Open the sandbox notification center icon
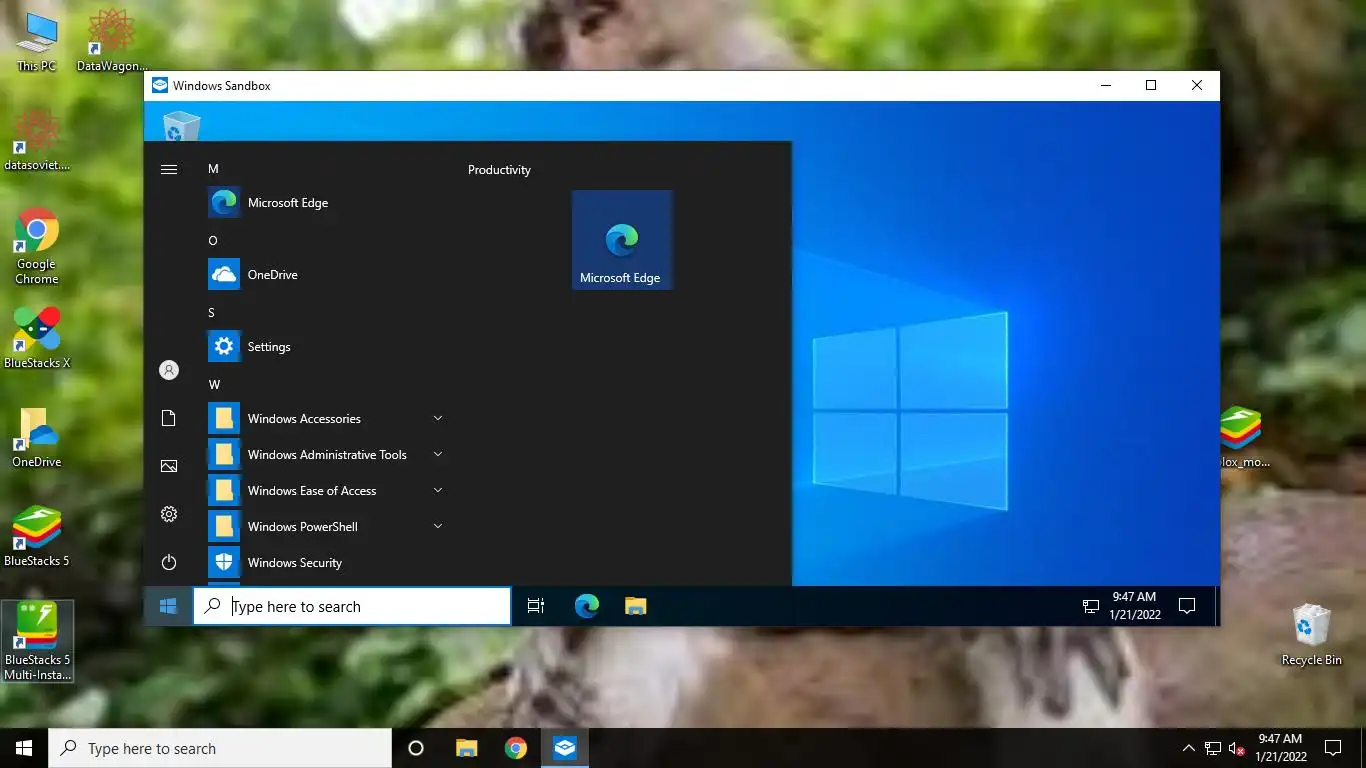Screen dimensions: 1366x768 tap(1187, 606)
